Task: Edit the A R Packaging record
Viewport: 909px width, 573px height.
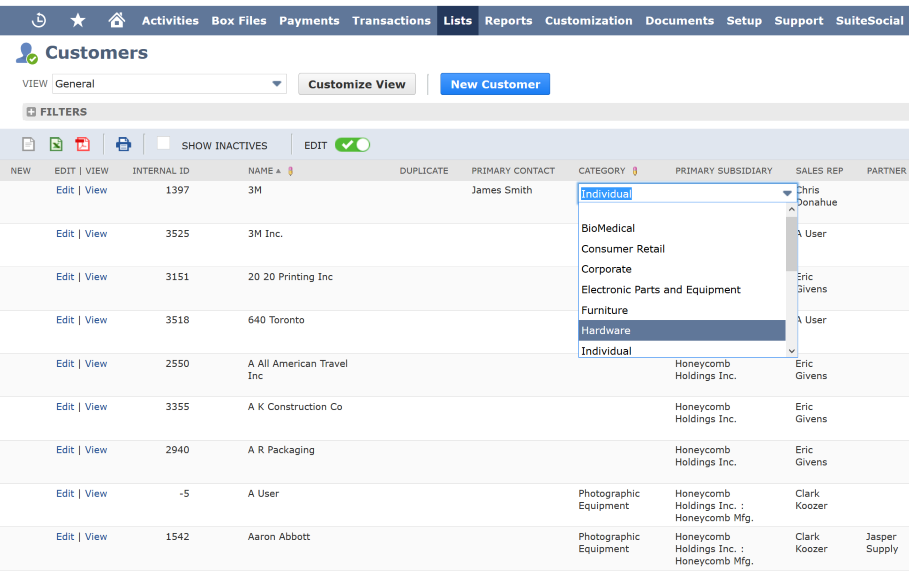Action: (x=65, y=449)
